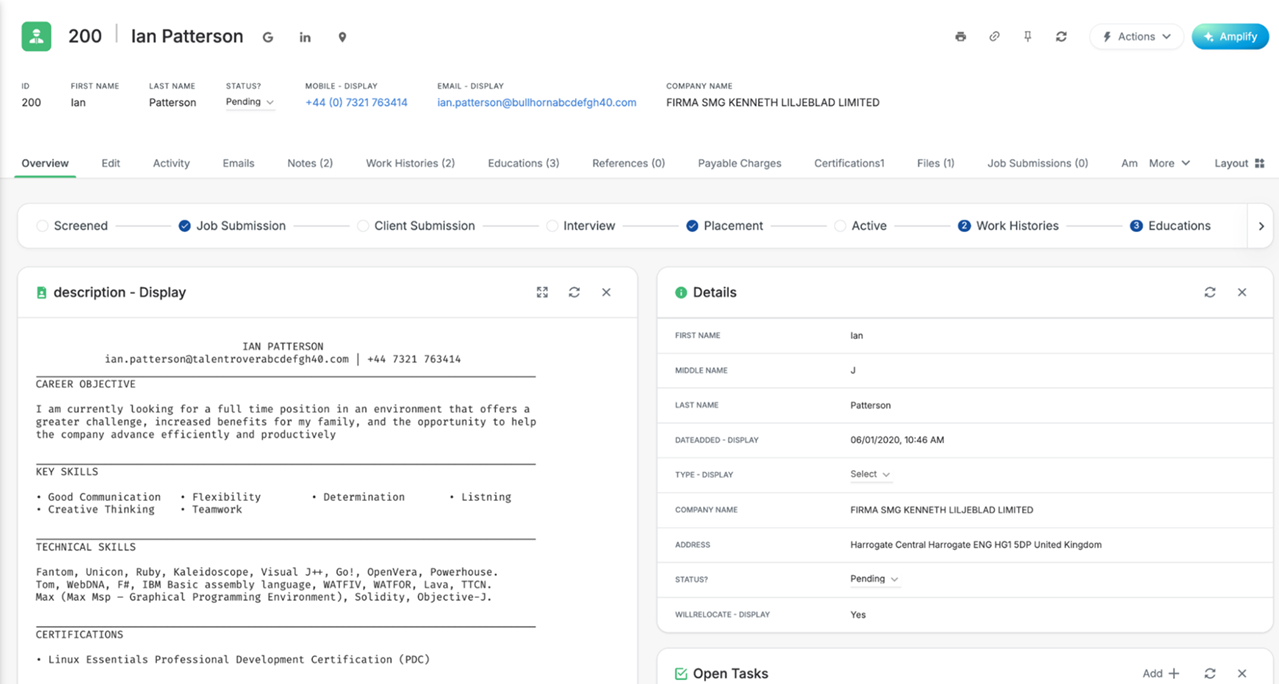
Task: Open the Actions dropdown menu
Action: (x=1136, y=37)
